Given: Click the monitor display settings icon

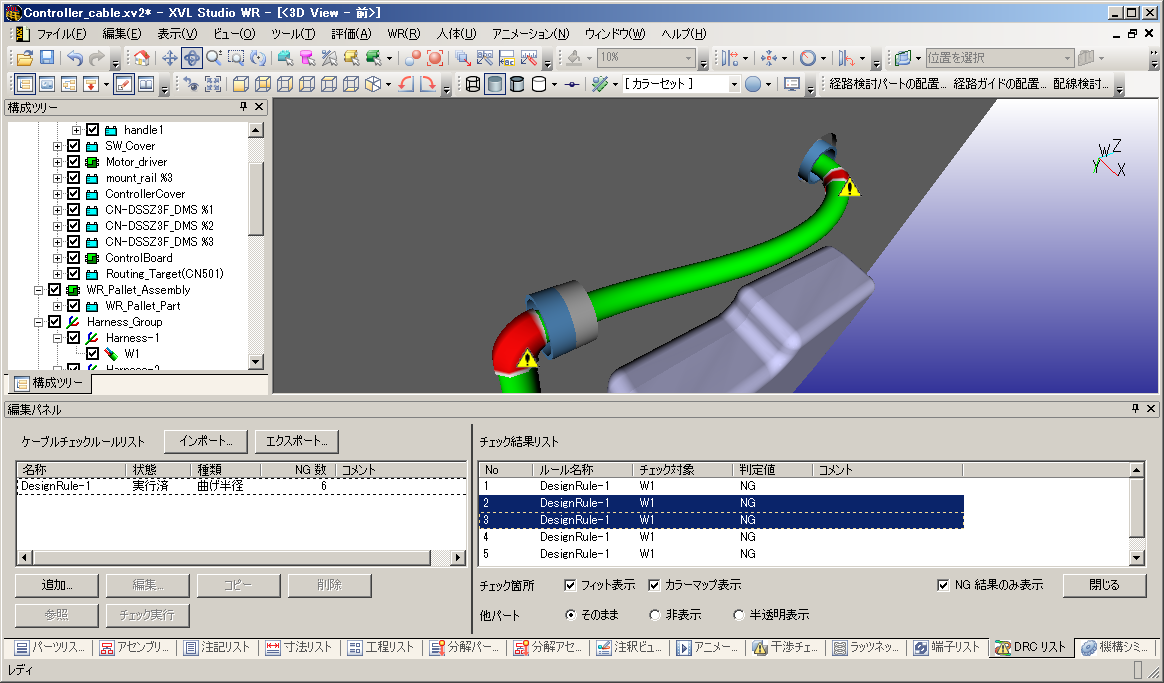Looking at the screenshot, I should [792, 84].
